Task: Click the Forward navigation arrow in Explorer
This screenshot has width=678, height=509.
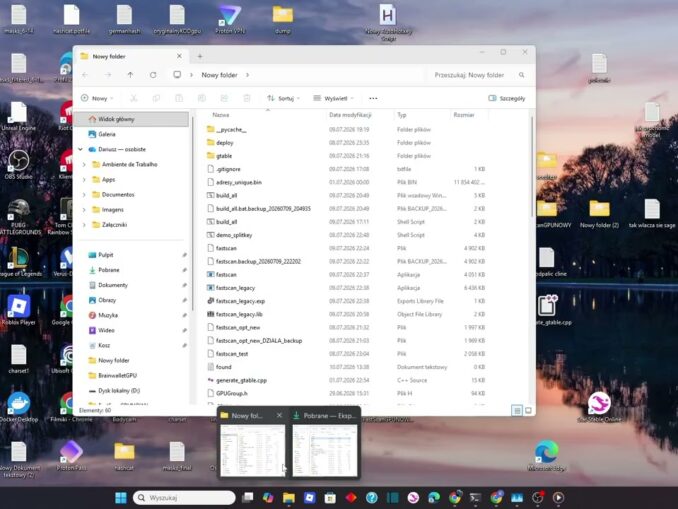Action: pyautogui.click(x=108, y=75)
